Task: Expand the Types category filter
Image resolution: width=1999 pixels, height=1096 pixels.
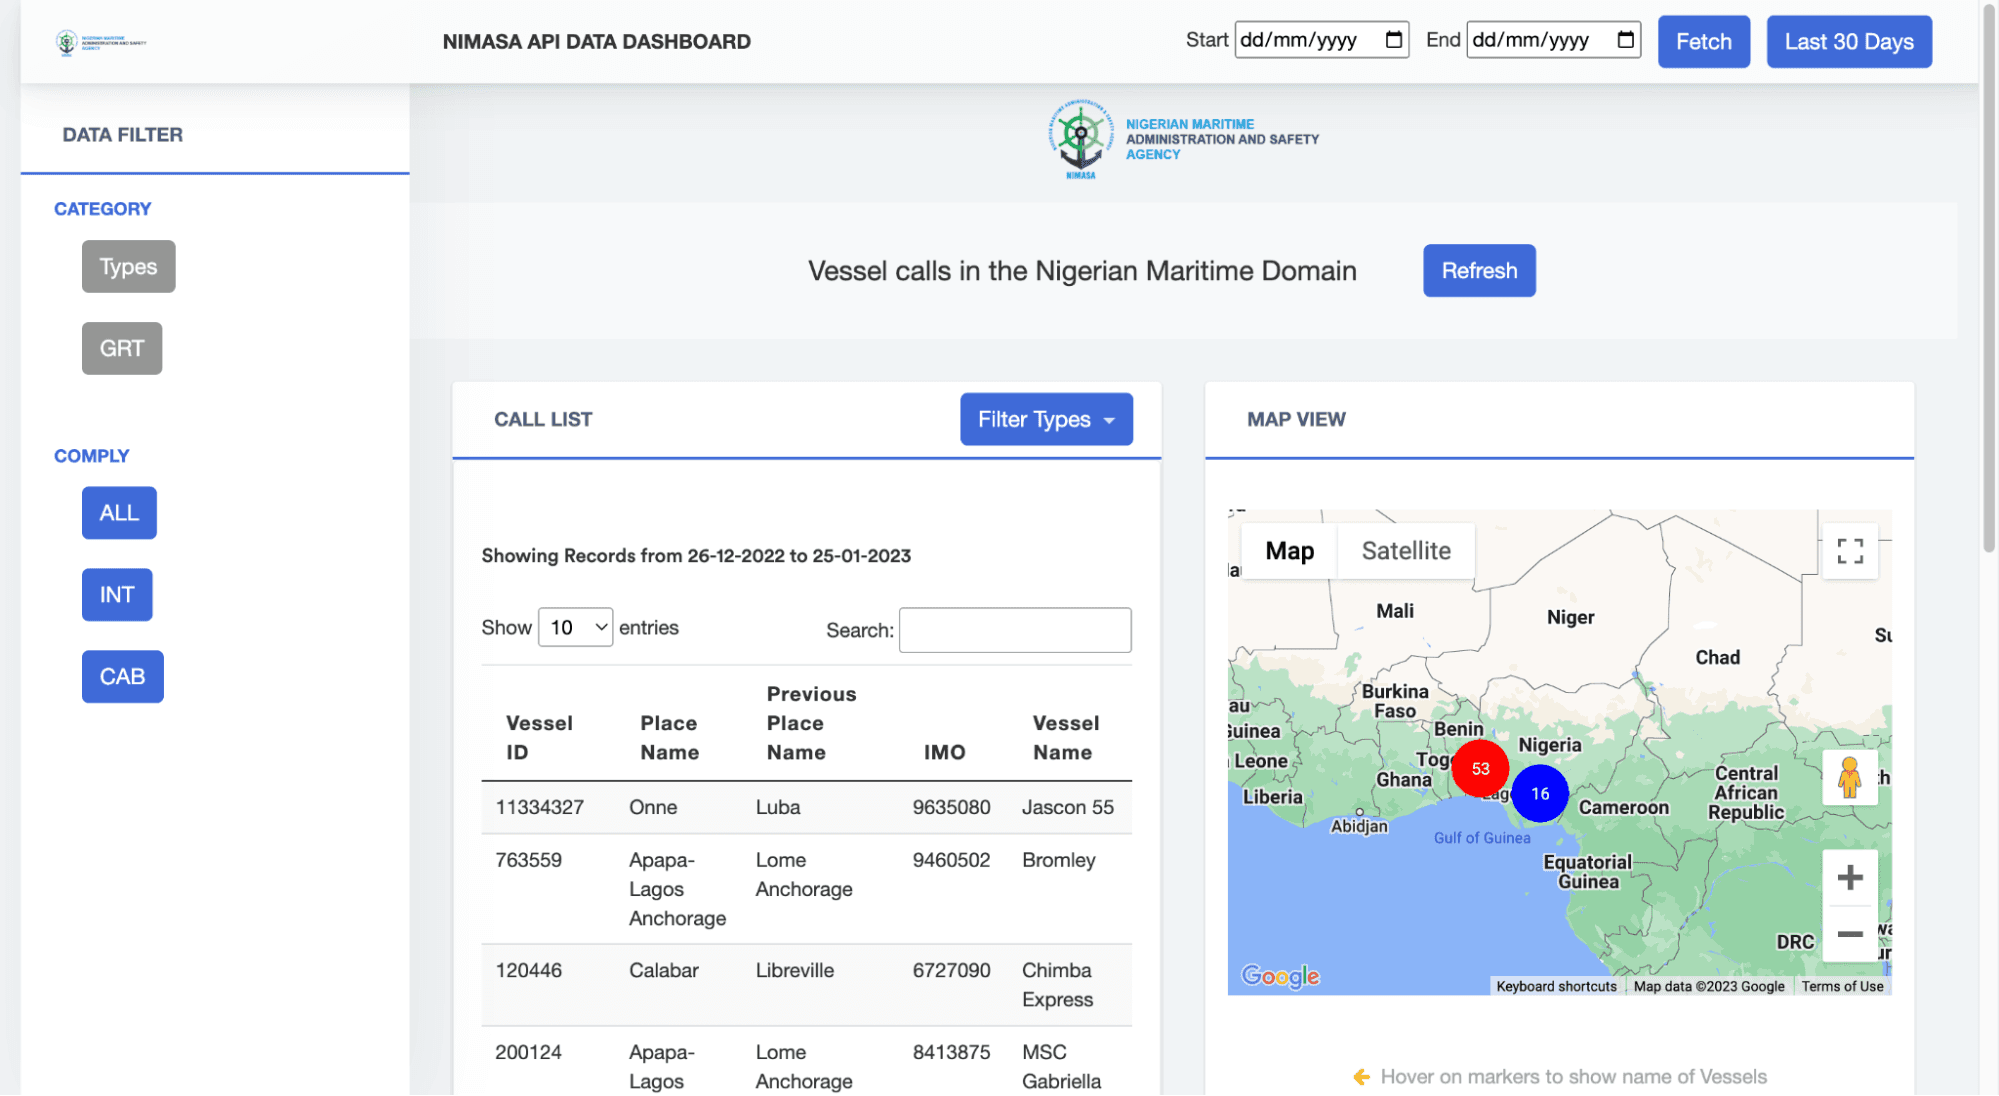Action: 128,266
